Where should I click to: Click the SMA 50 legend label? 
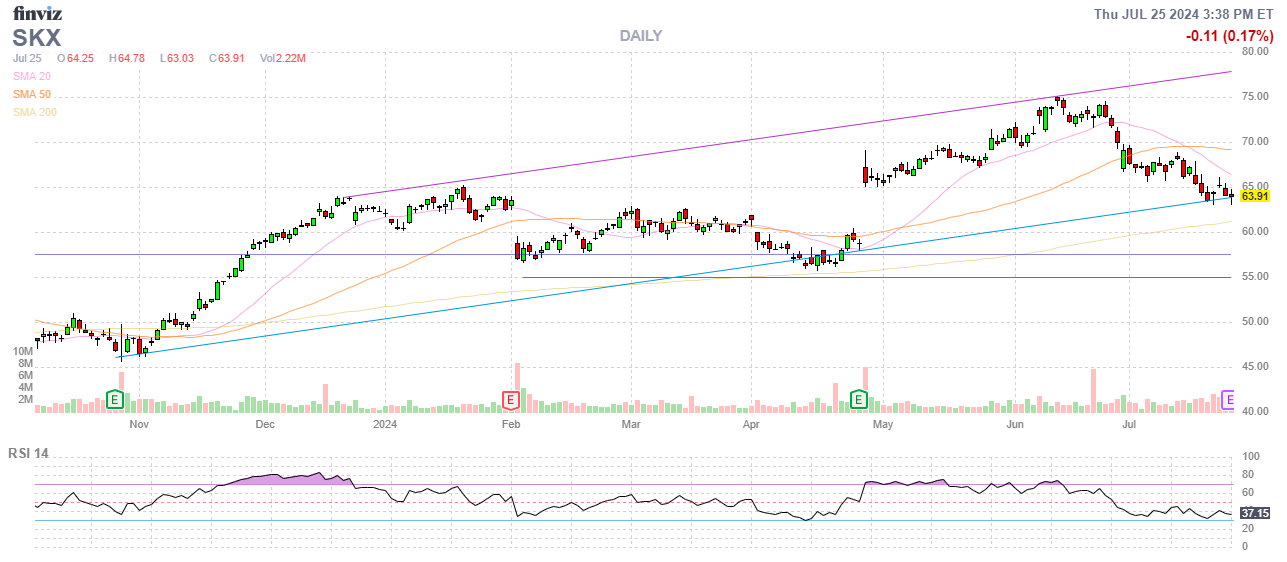point(31,94)
